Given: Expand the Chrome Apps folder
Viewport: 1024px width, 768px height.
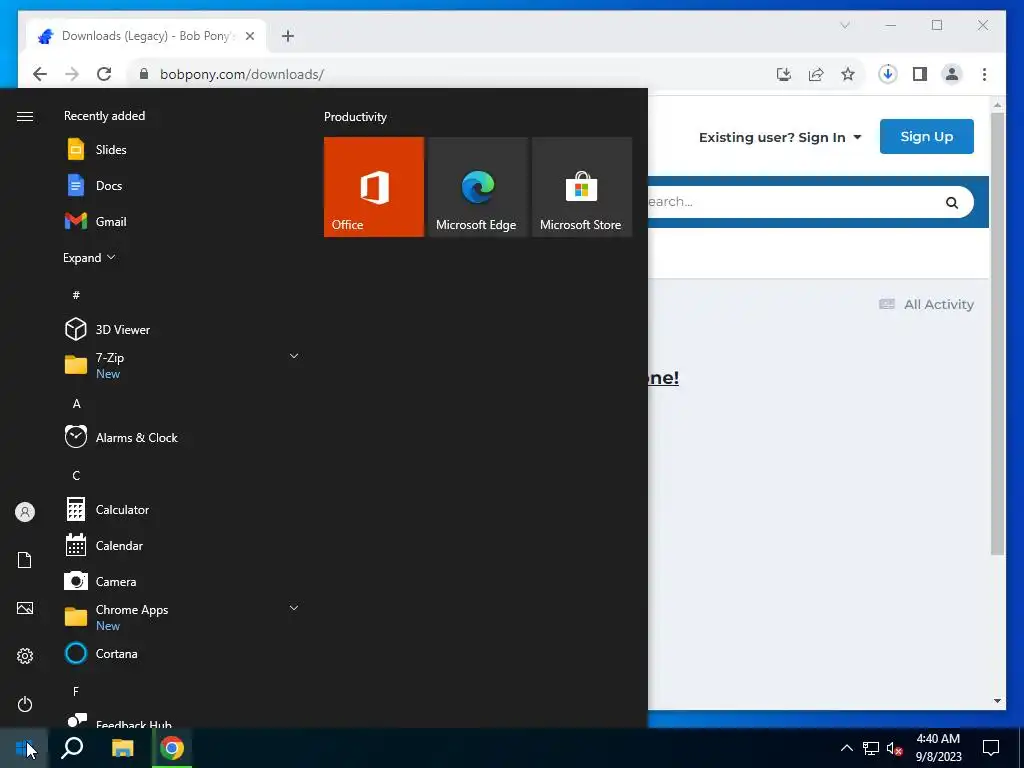Looking at the screenshot, I should [x=294, y=608].
